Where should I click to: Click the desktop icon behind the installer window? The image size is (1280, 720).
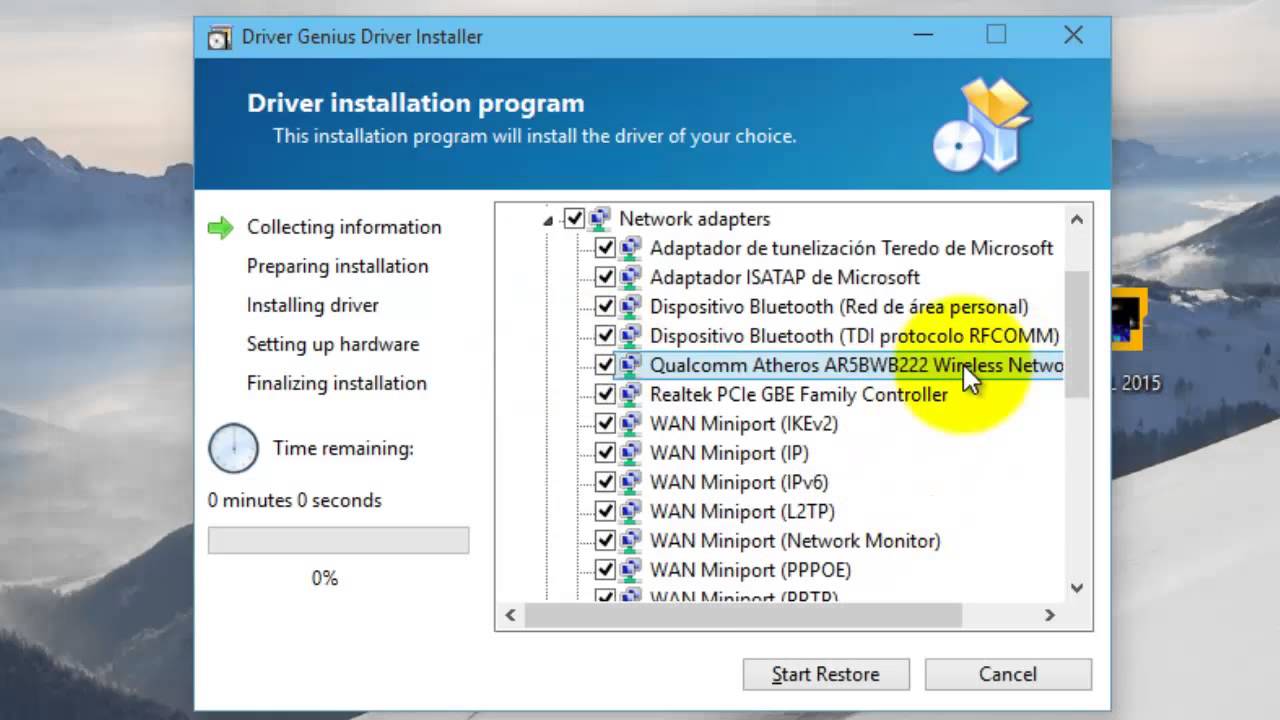(1128, 318)
